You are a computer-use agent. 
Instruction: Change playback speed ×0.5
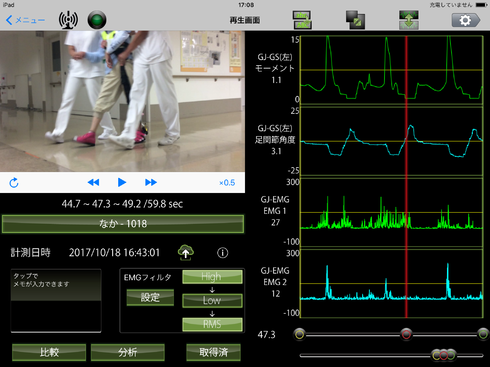pos(227,183)
